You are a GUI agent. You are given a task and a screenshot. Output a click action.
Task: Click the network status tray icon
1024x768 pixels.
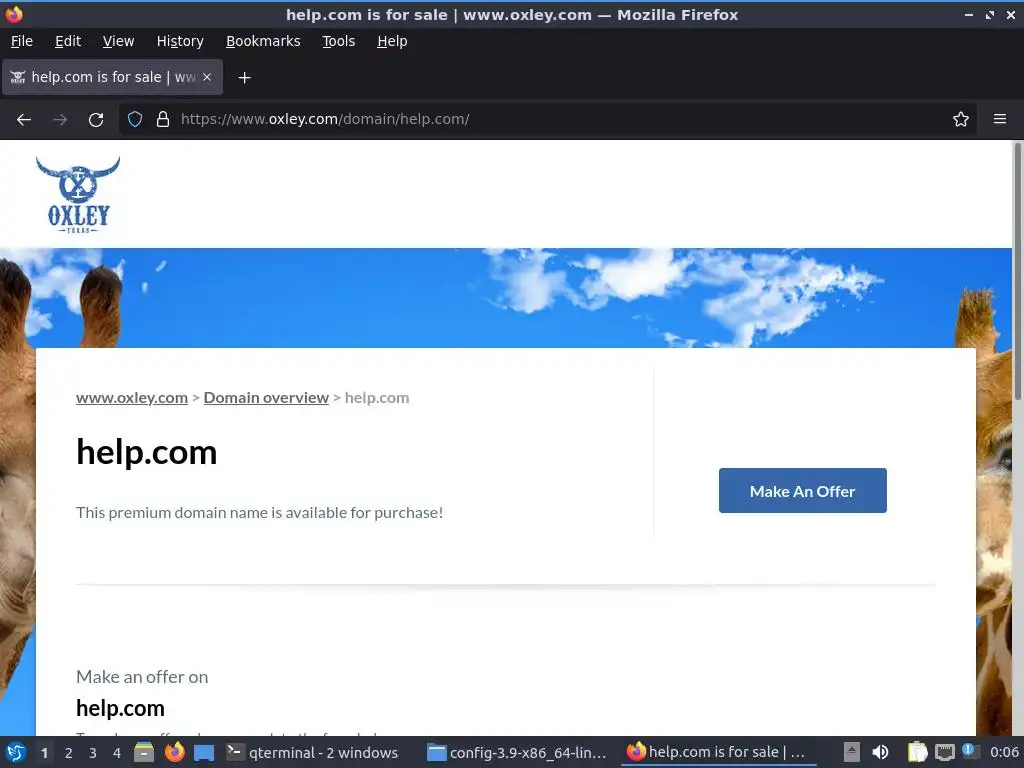tap(944, 752)
